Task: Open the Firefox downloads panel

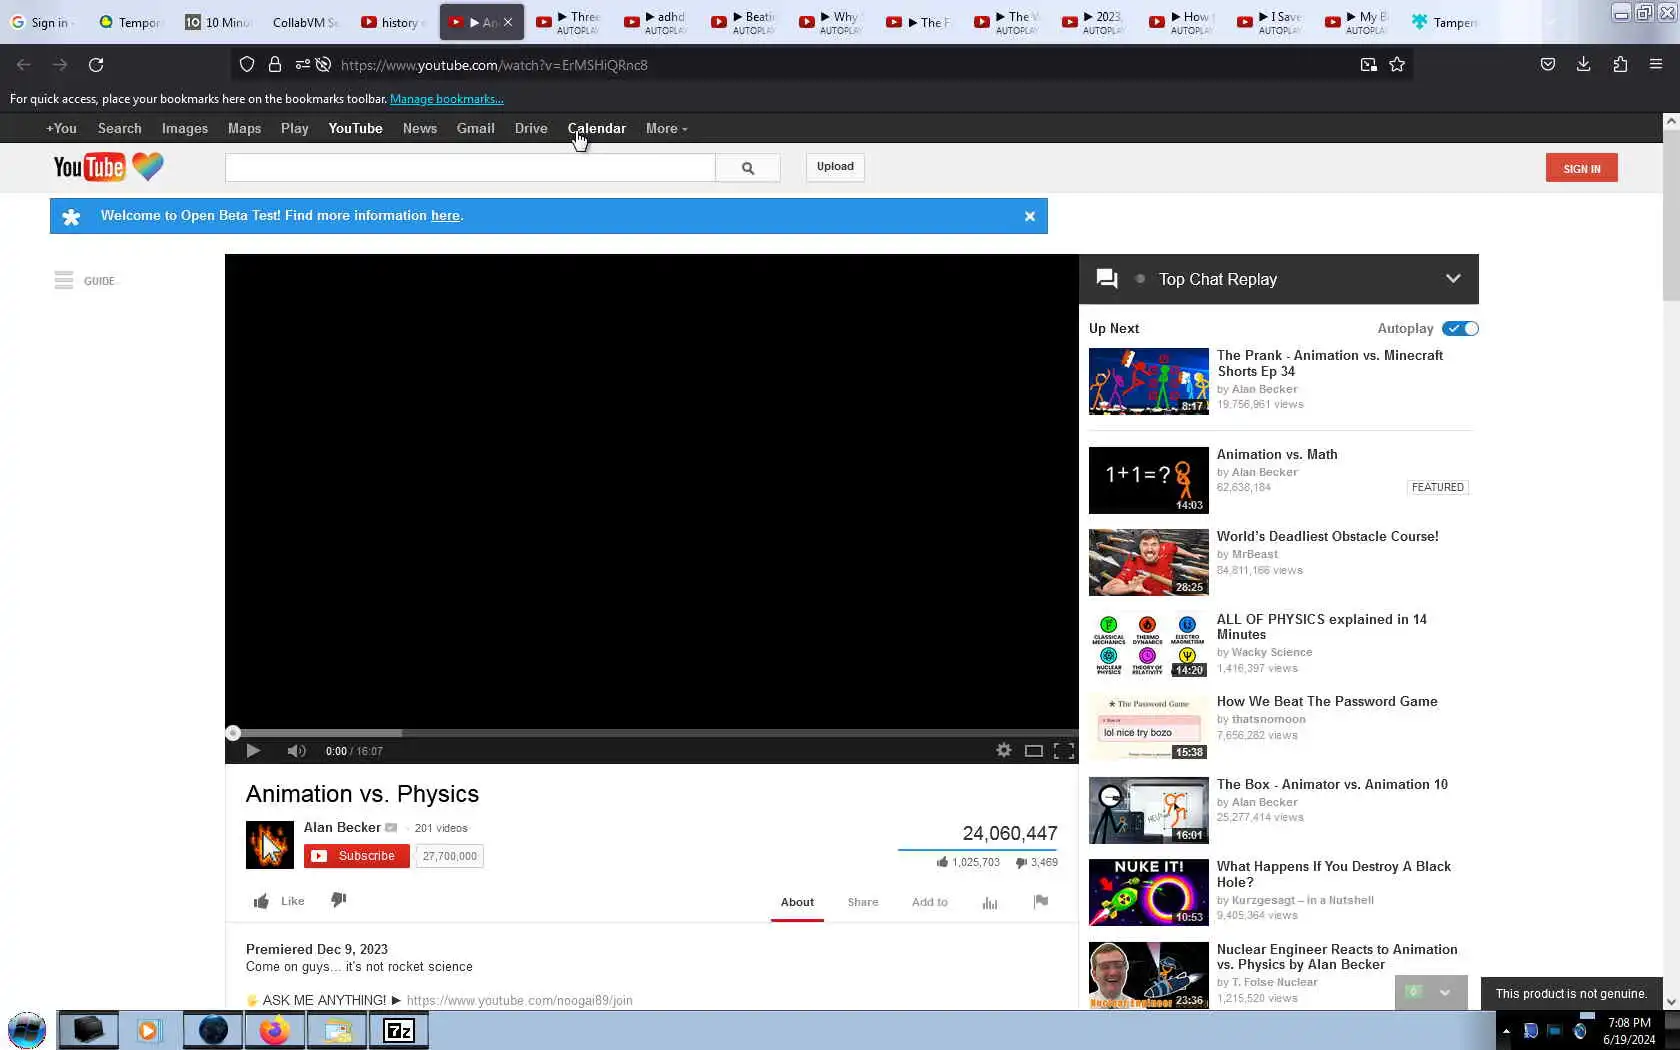Action: (x=1583, y=65)
